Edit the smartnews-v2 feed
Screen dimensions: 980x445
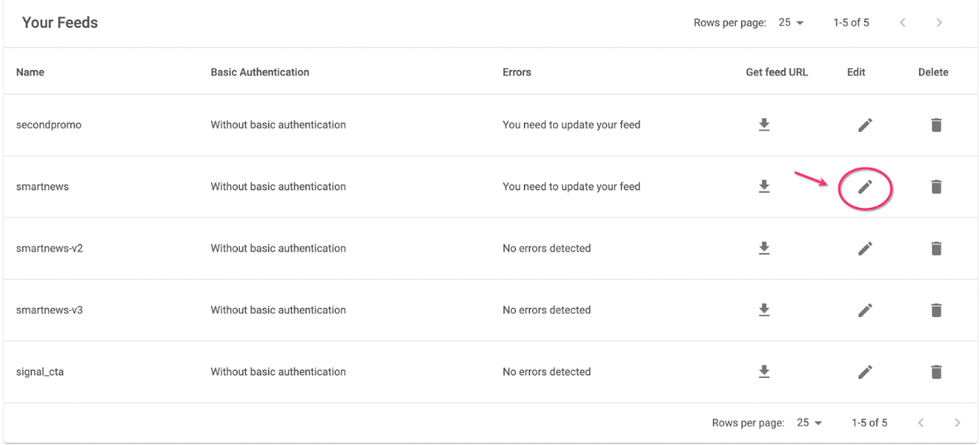(x=865, y=249)
